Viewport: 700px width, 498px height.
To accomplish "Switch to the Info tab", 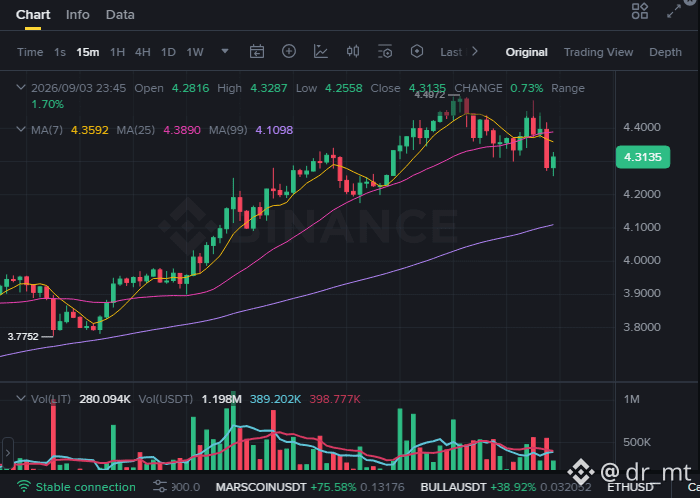I will coord(78,15).
